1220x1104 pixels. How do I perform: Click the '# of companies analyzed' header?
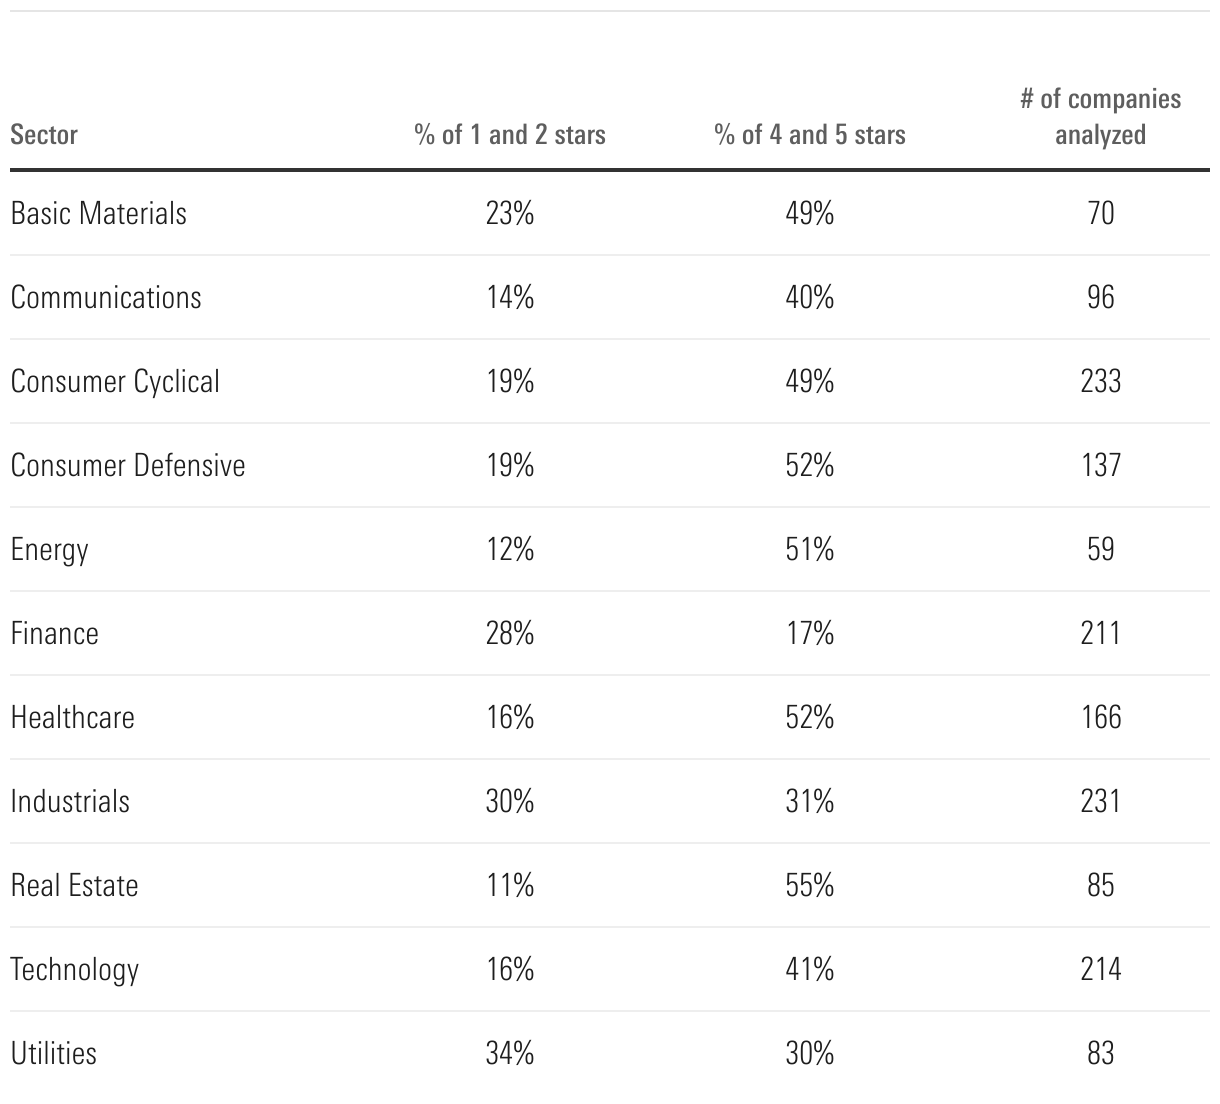[1100, 117]
